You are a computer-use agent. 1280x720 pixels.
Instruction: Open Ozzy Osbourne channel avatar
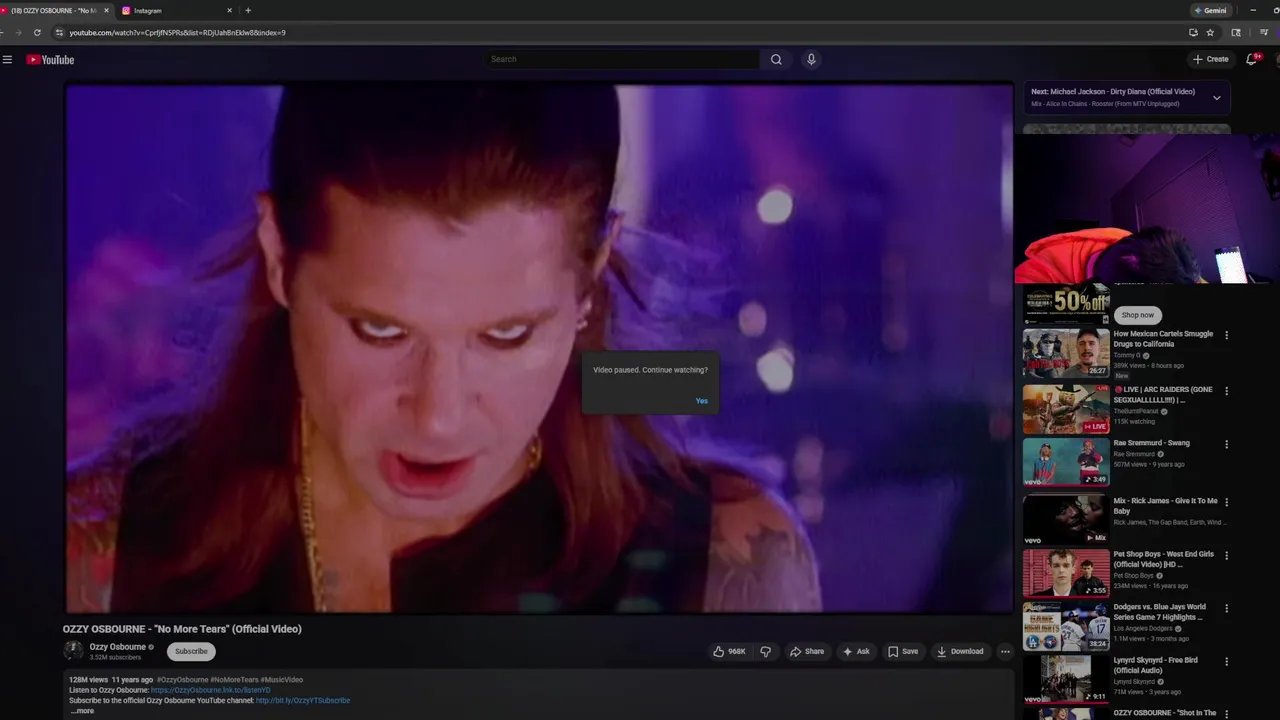click(x=73, y=651)
